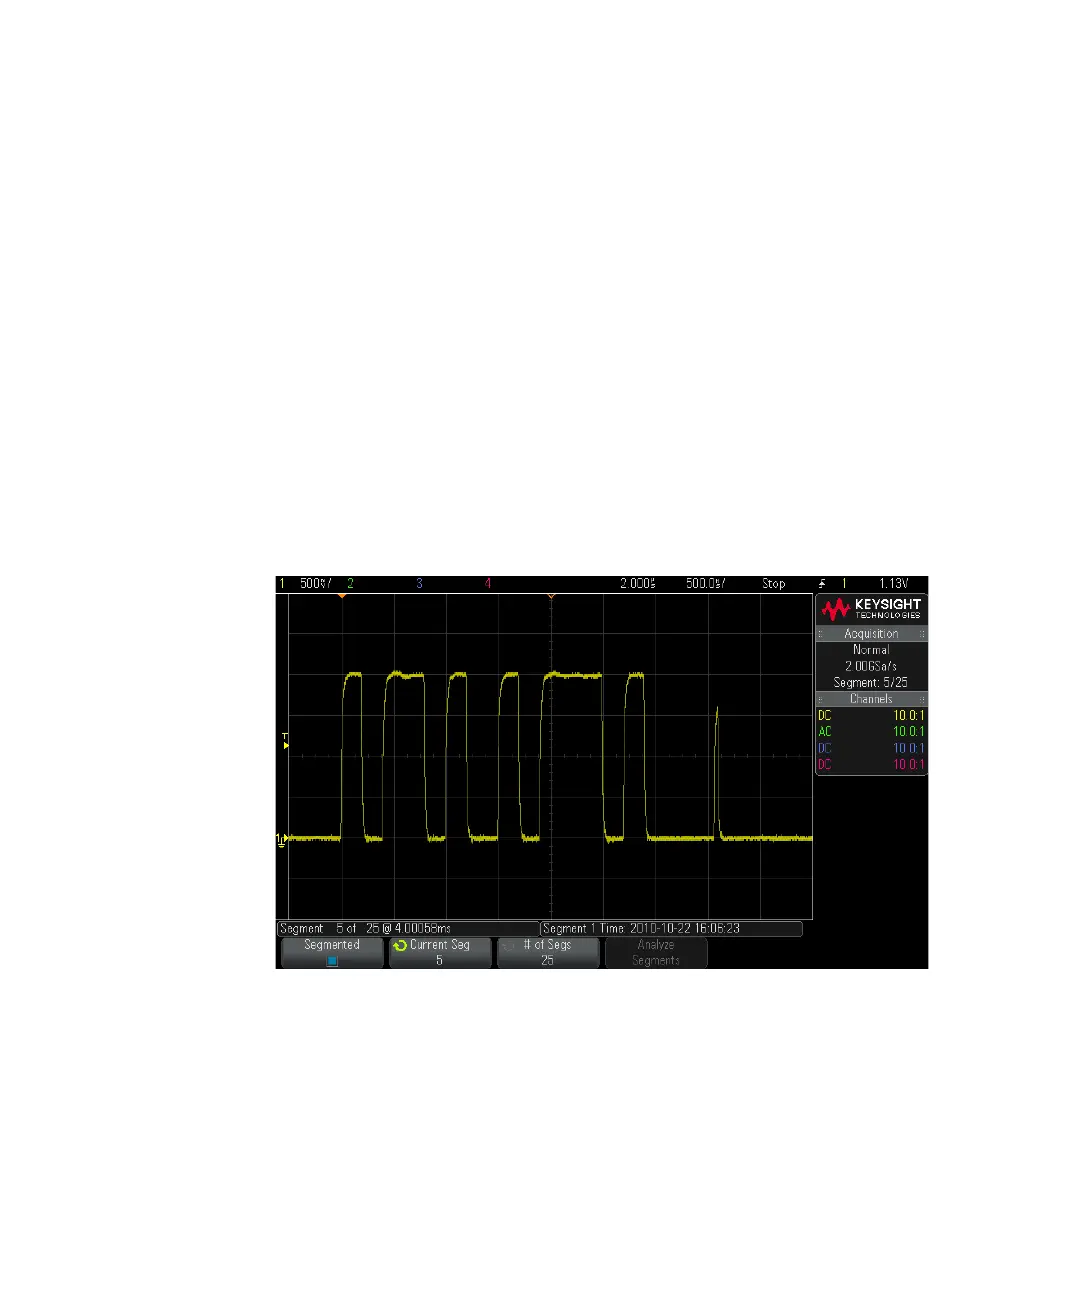1080x1296 pixels.
Task: Click the trigger level T marker on left edge
Action: tap(284, 741)
